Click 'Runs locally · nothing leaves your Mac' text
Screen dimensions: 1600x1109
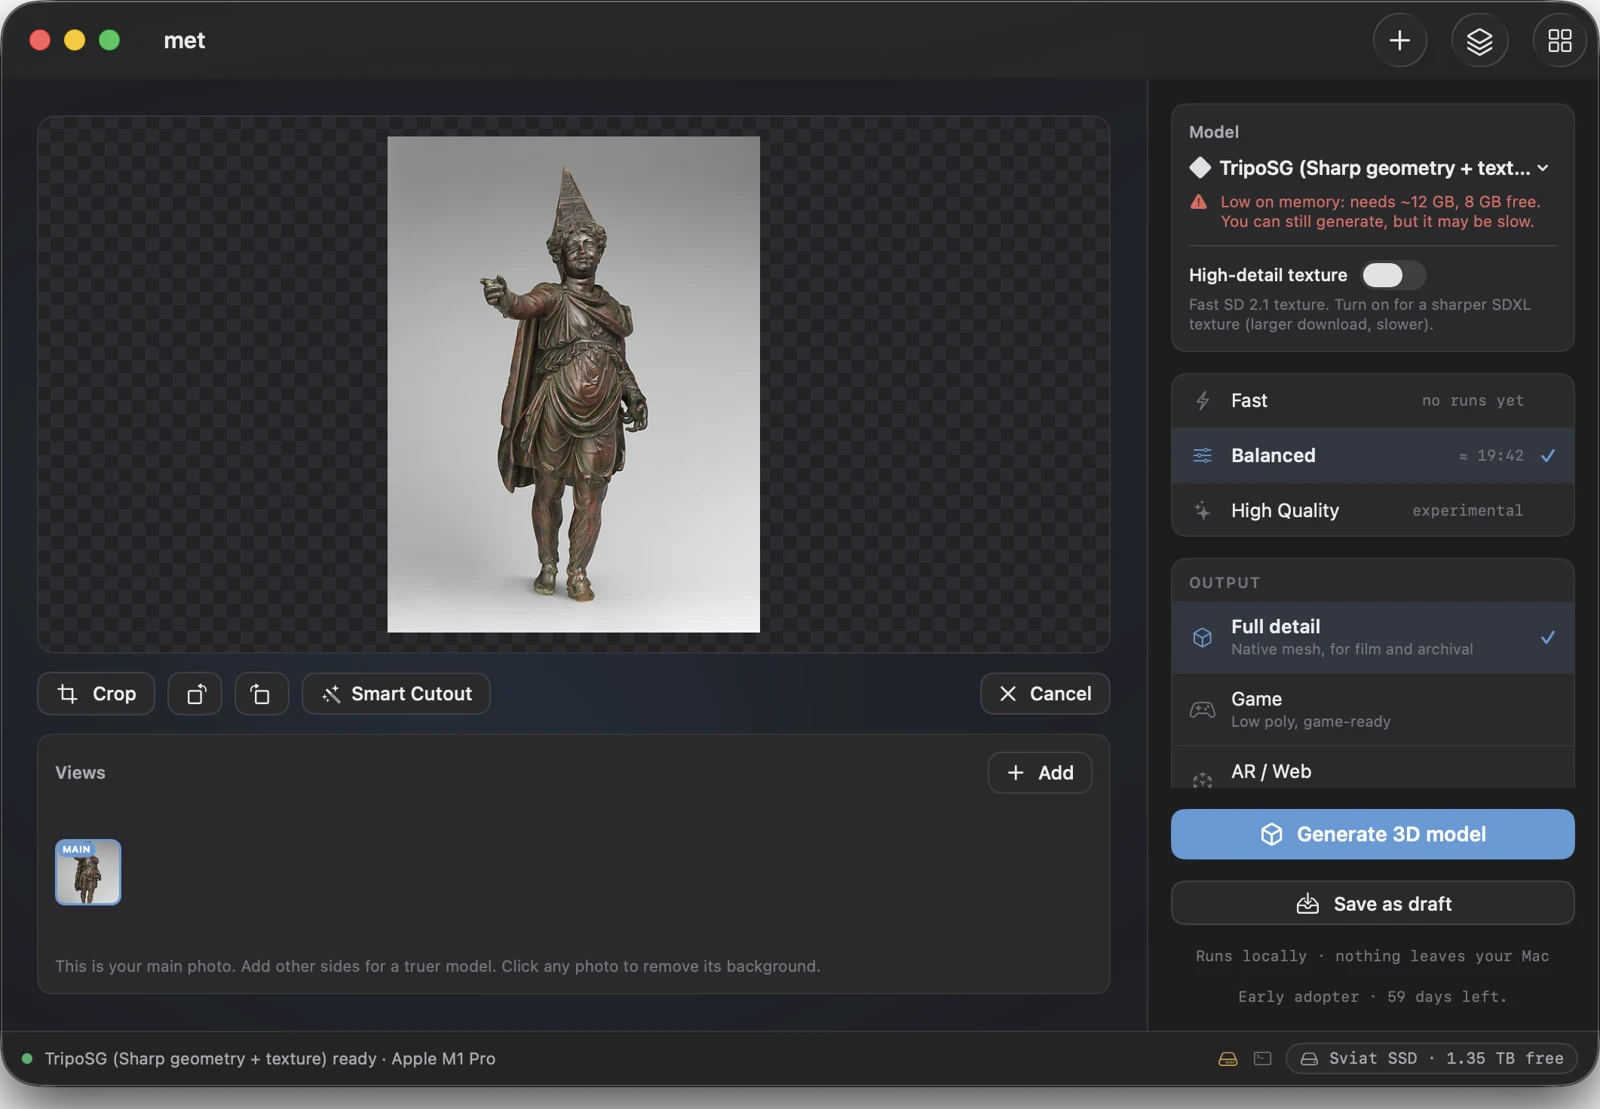pyautogui.click(x=1372, y=957)
